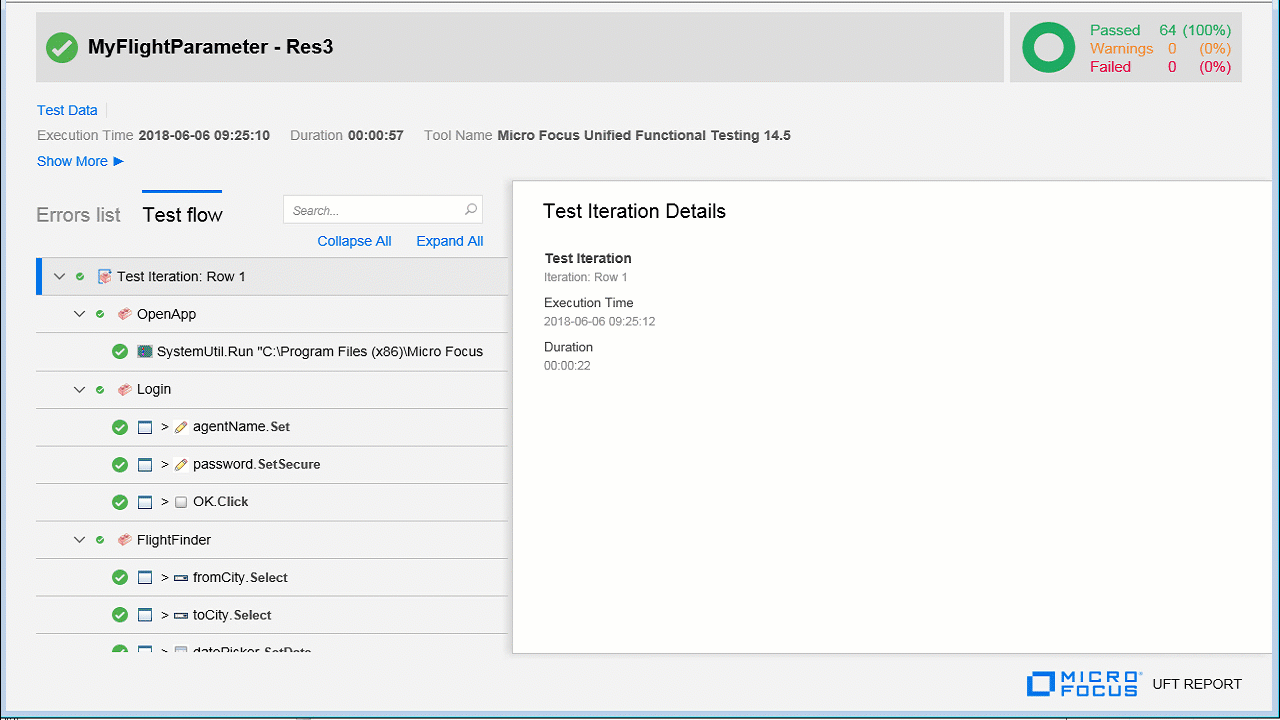Collapse the OpenApp node
Image resolution: width=1280 pixels, height=720 pixels.
point(79,314)
